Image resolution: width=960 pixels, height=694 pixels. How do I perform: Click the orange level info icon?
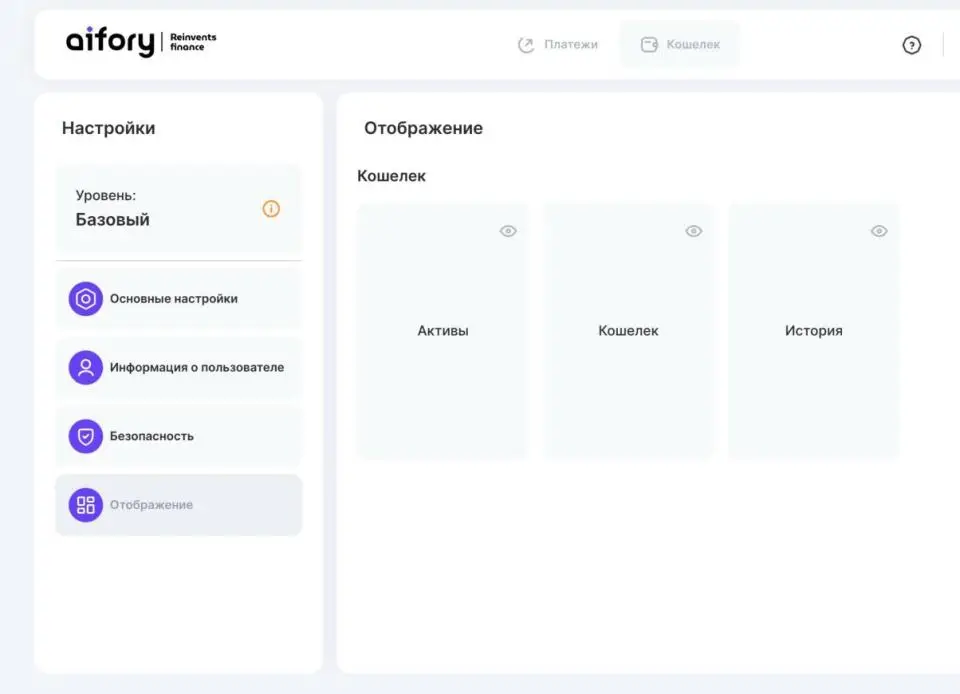tap(271, 209)
